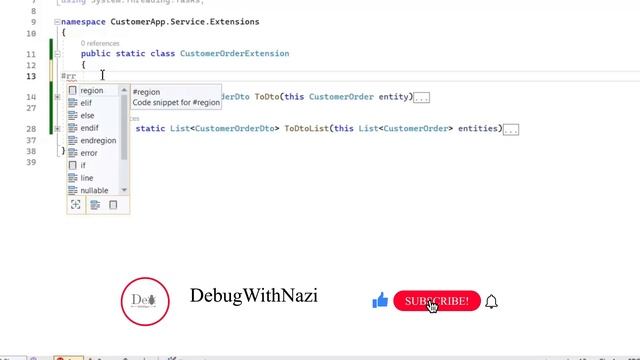This screenshot has height=360, width=640.
Task: Expand the ToDtoList method body ellipsis box
Action: [x=511, y=129]
